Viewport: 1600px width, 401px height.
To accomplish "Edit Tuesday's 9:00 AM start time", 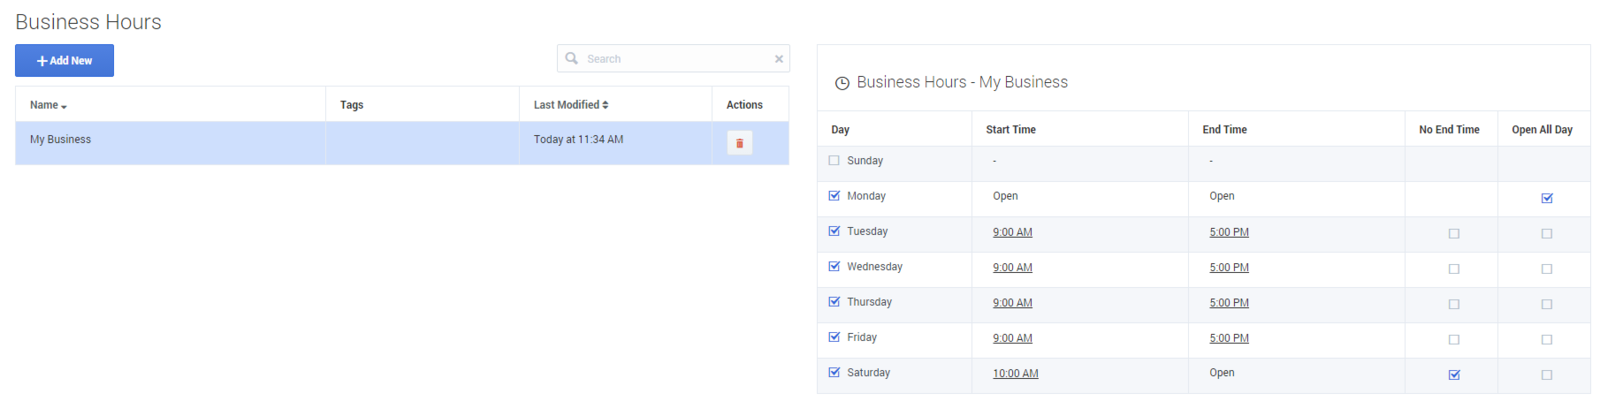I will tap(1012, 232).
